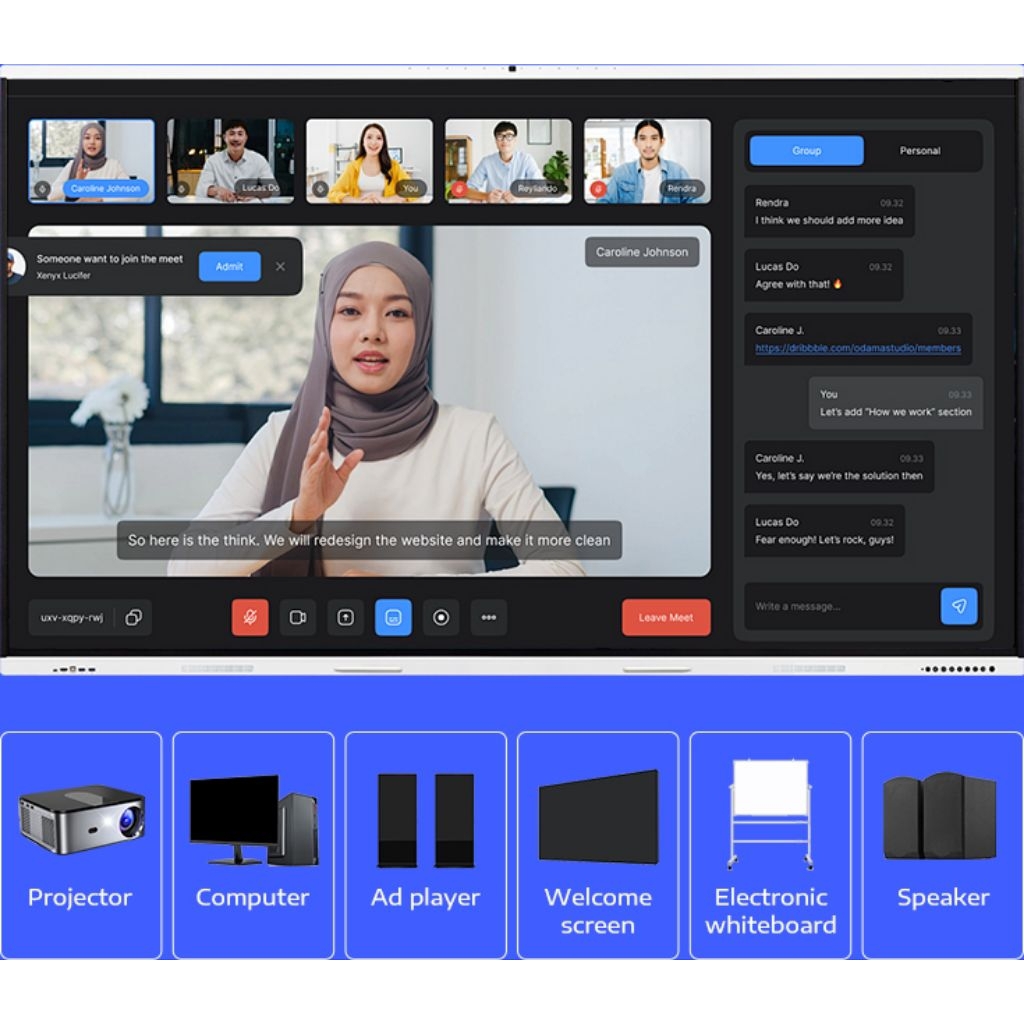The width and height of the screenshot is (1024, 1024).
Task: Toggle the blue closed captions button
Action: click(393, 617)
